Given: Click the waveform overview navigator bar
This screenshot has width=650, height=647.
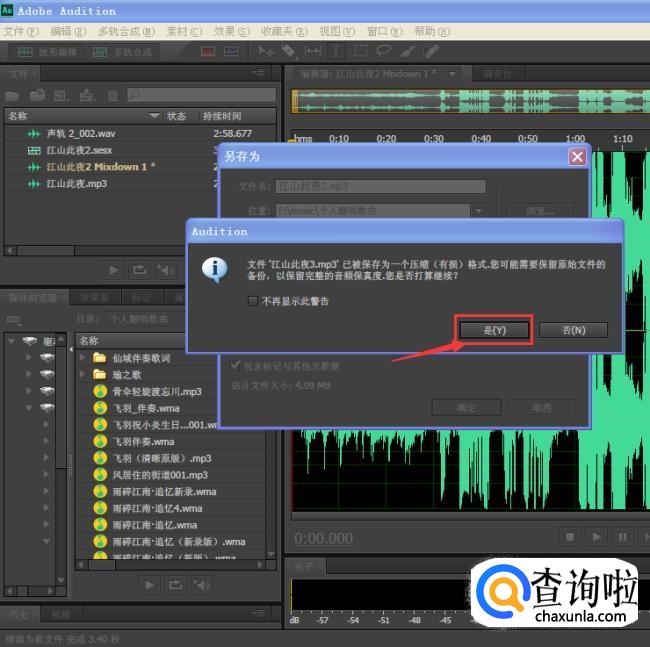Looking at the screenshot, I should [470, 102].
